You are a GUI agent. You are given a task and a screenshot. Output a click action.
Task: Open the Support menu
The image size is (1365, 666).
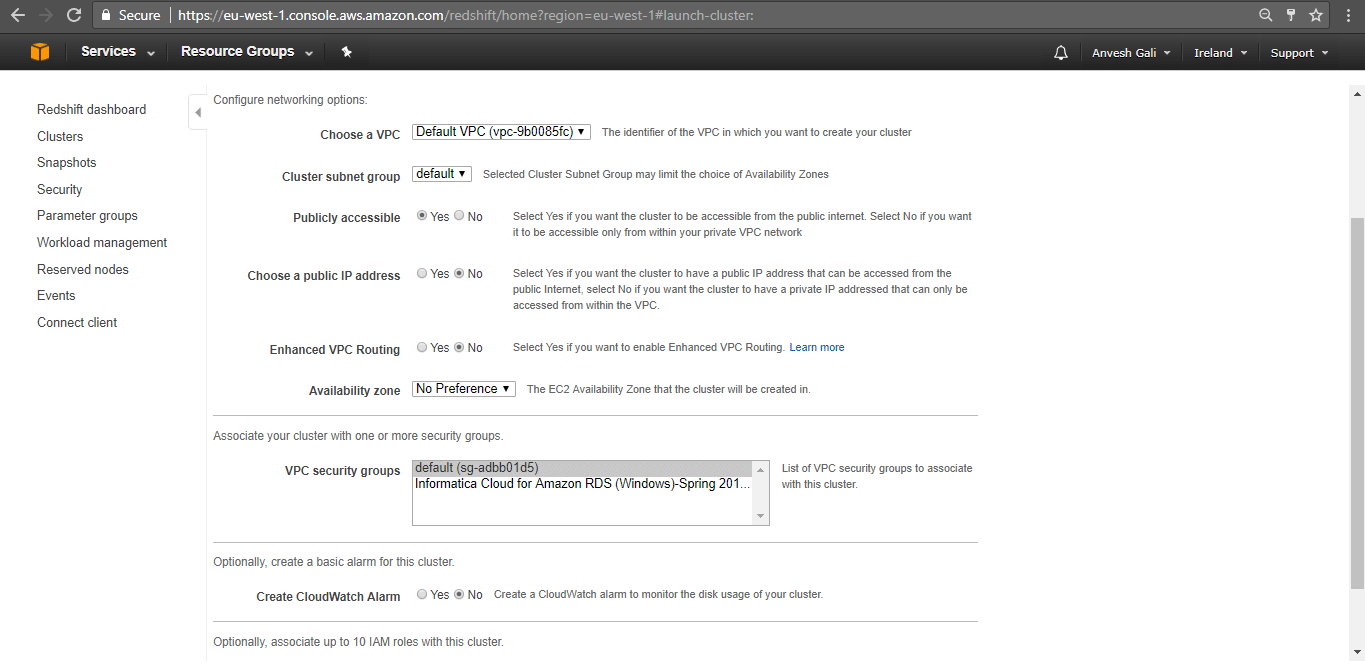point(1299,53)
